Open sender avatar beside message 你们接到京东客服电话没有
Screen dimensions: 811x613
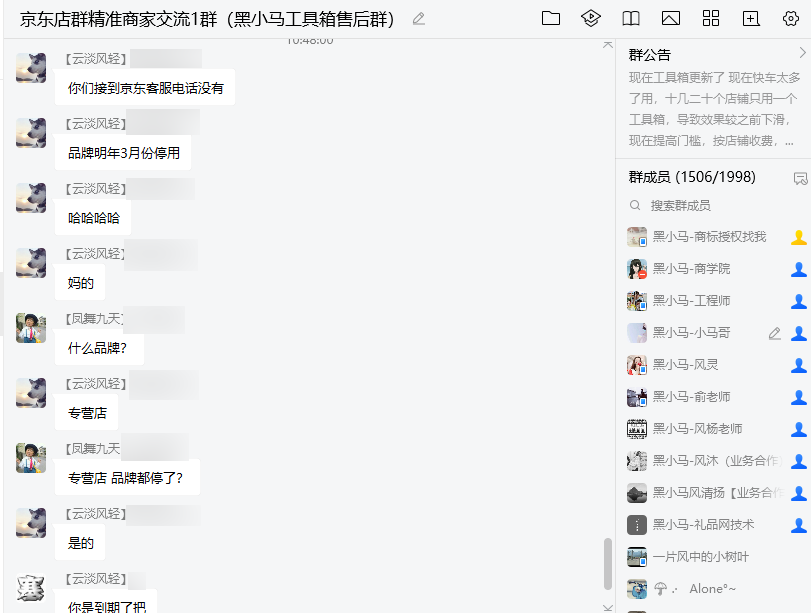(31, 68)
